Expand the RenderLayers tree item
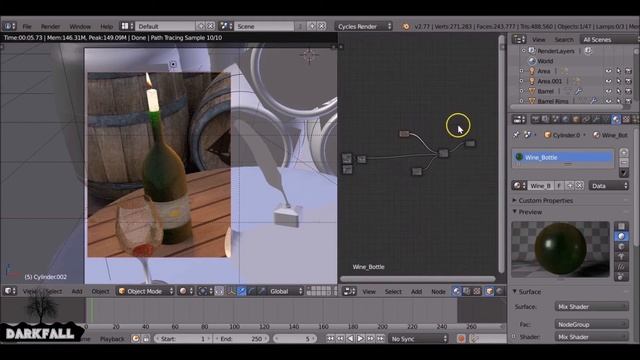This screenshot has width=640, height=360. pos(524,51)
